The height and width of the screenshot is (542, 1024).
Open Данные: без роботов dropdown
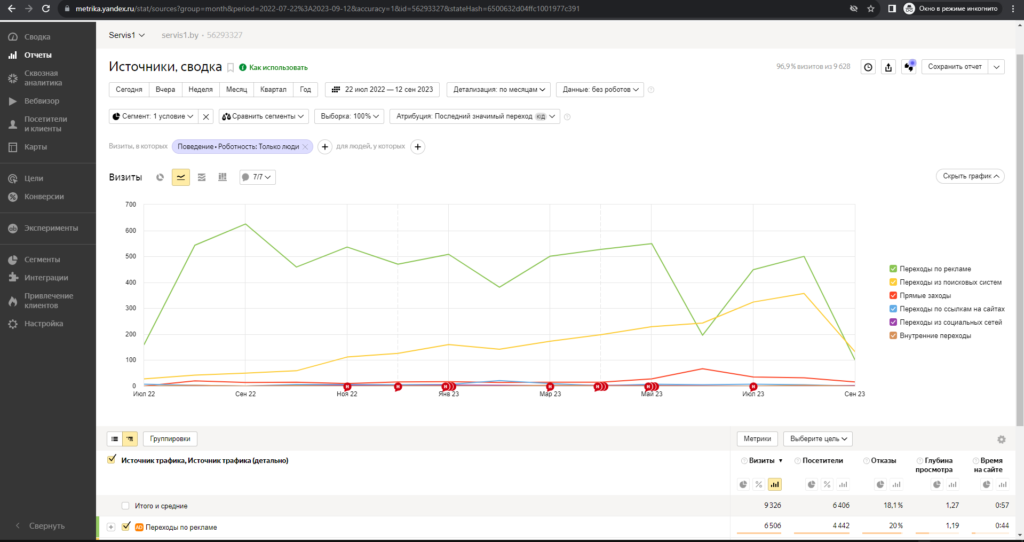(600, 89)
